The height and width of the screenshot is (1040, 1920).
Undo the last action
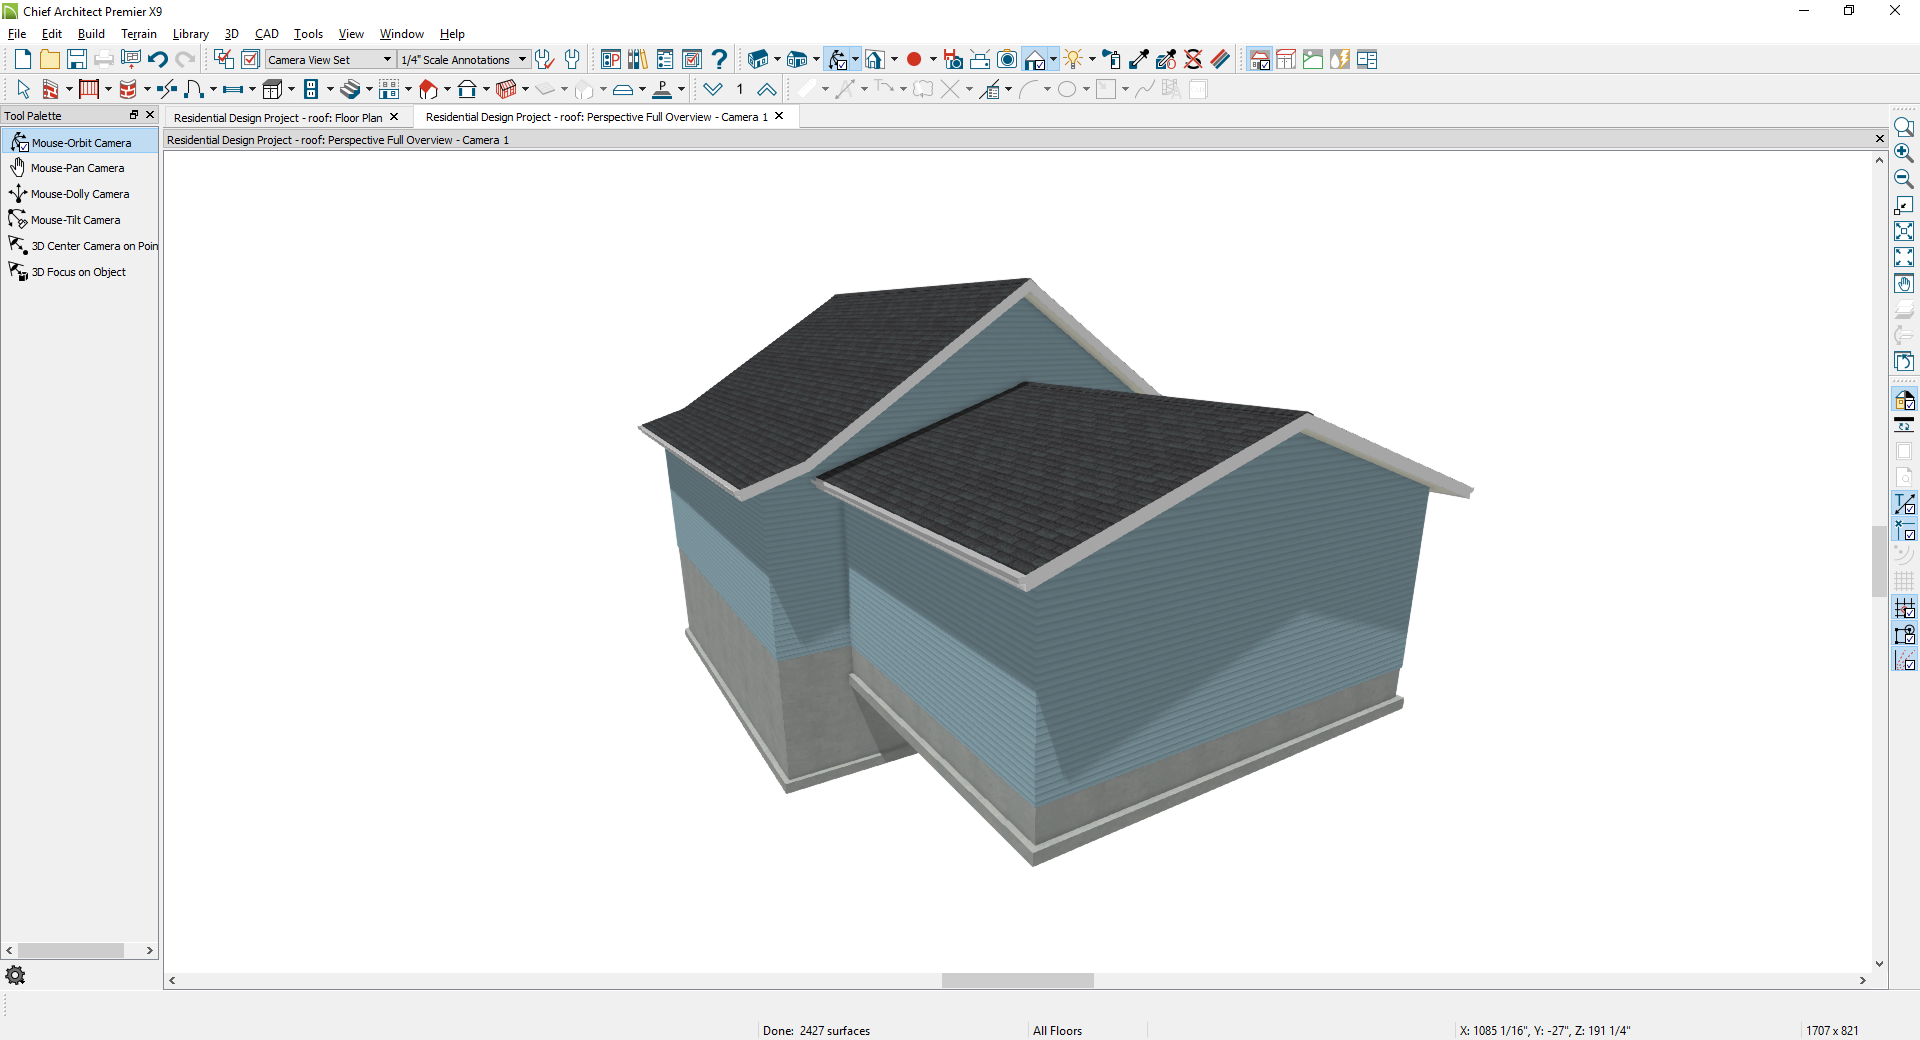tap(158, 59)
